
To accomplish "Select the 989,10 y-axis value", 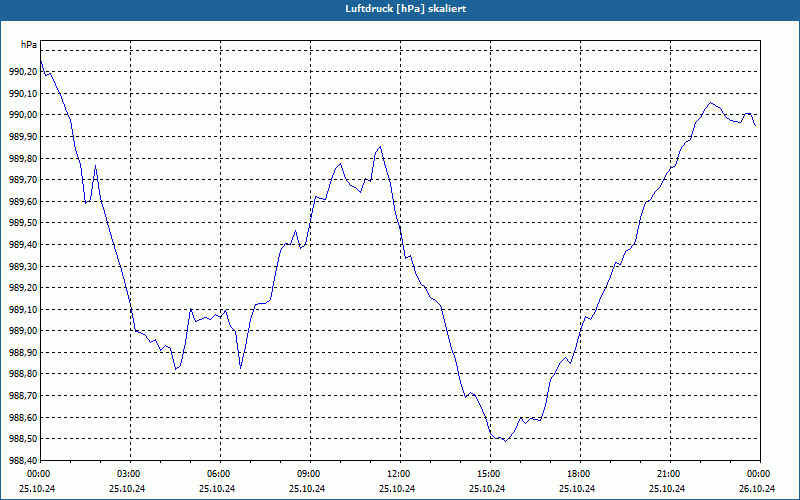I will [x=23, y=309].
